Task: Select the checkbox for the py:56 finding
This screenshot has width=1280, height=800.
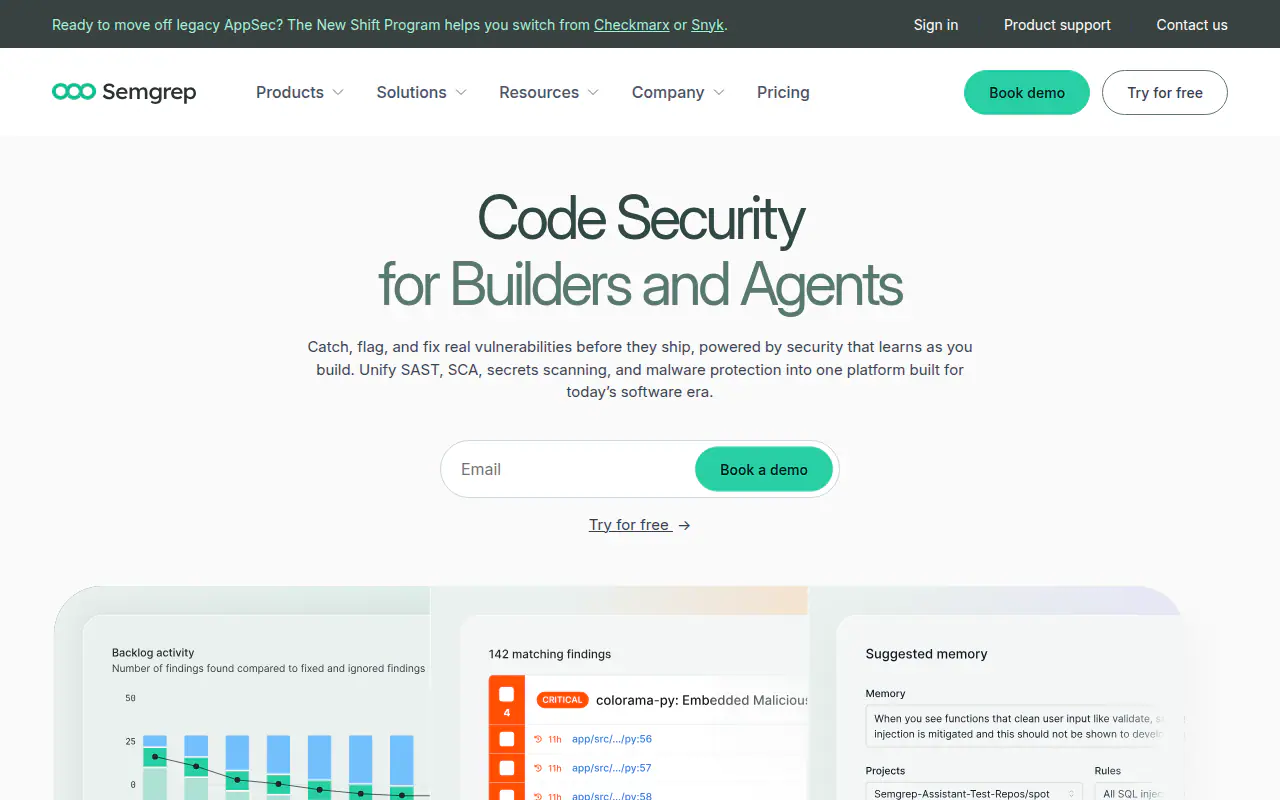Action: (x=506, y=739)
